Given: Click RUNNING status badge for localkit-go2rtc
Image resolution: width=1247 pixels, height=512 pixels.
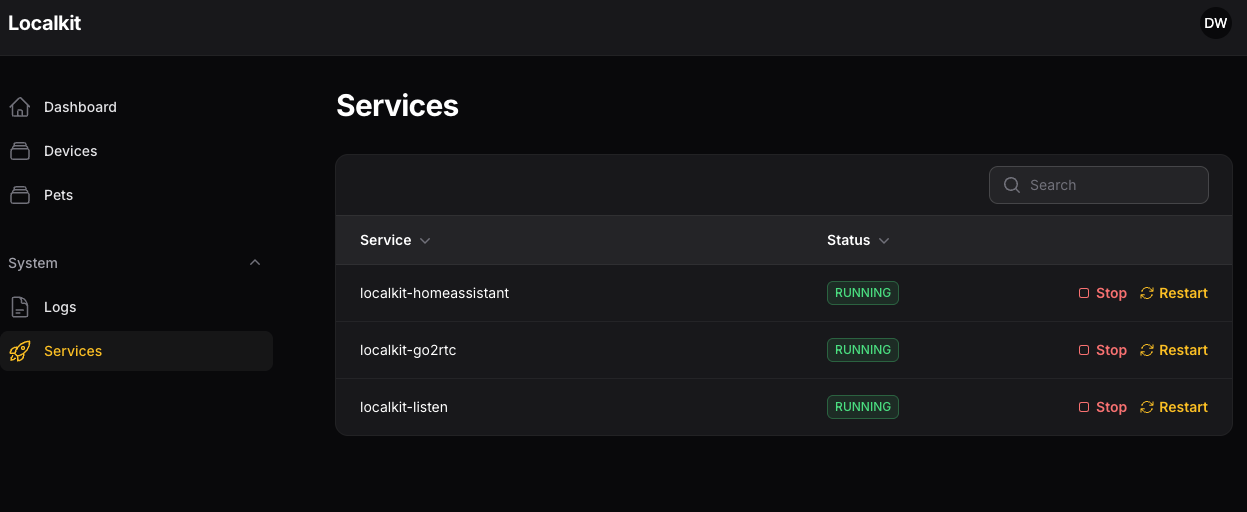Looking at the screenshot, I should click(x=862, y=350).
